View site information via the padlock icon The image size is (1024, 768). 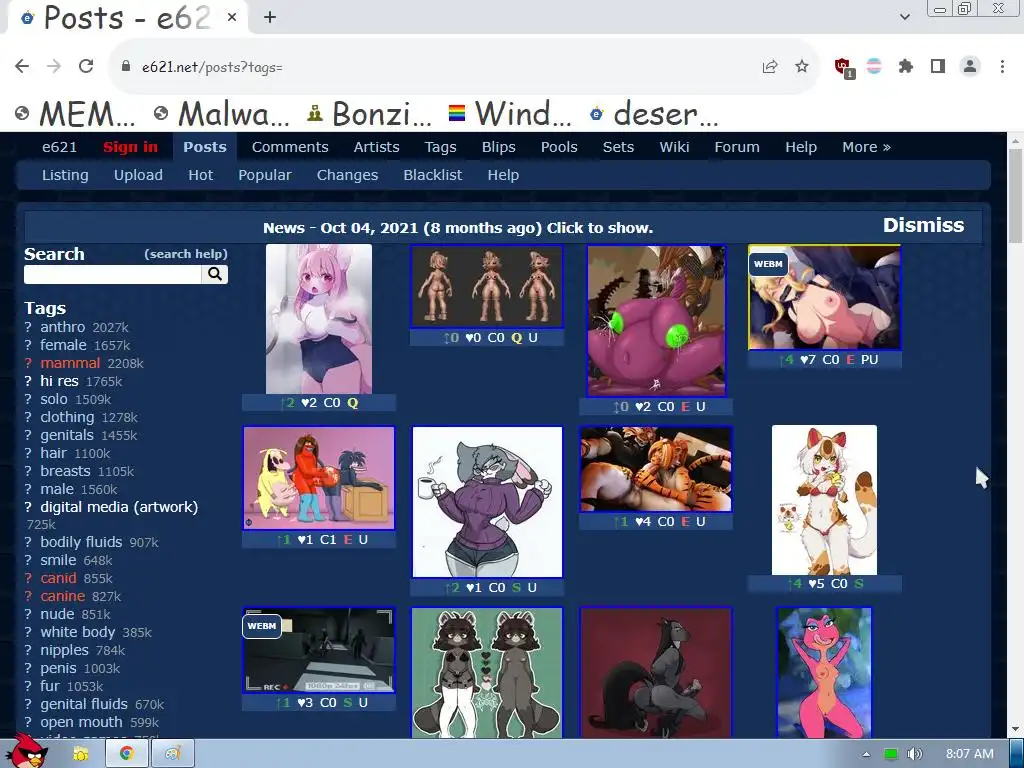[126, 67]
